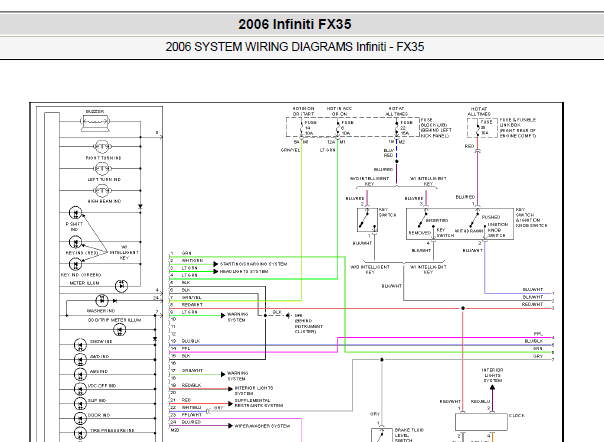Click "2006 SYSTEM WIRING DIAGRAMS Infiniti - FX35" subtitle

295,47
